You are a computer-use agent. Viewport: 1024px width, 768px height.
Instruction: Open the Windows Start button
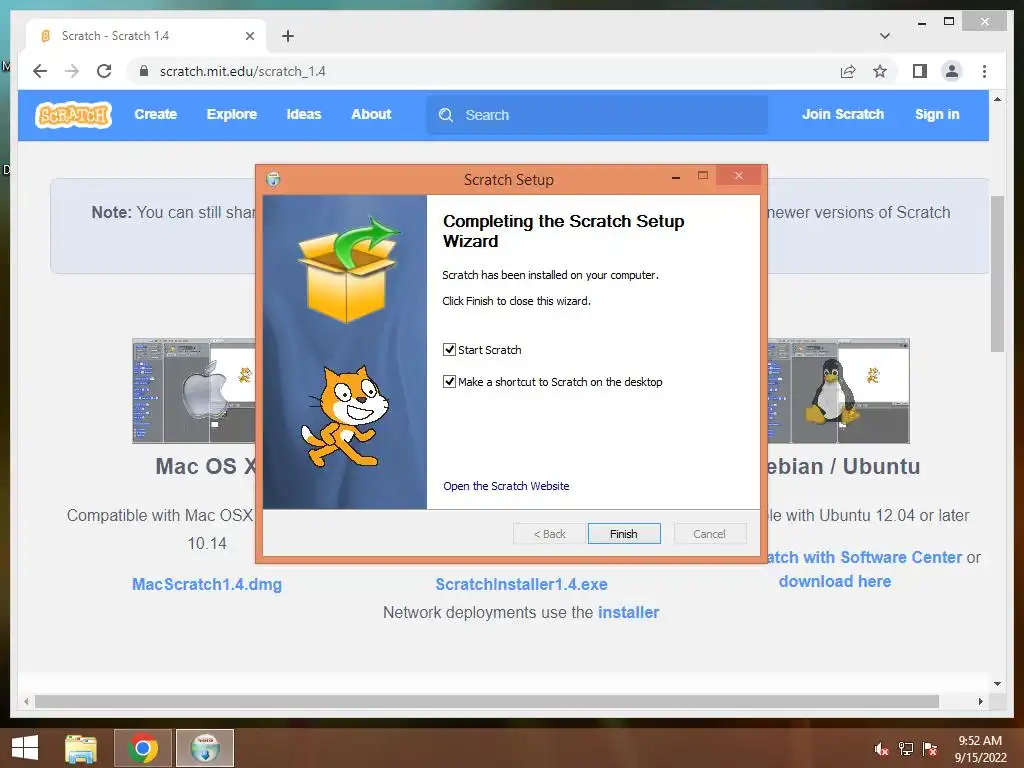[x=25, y=748]
